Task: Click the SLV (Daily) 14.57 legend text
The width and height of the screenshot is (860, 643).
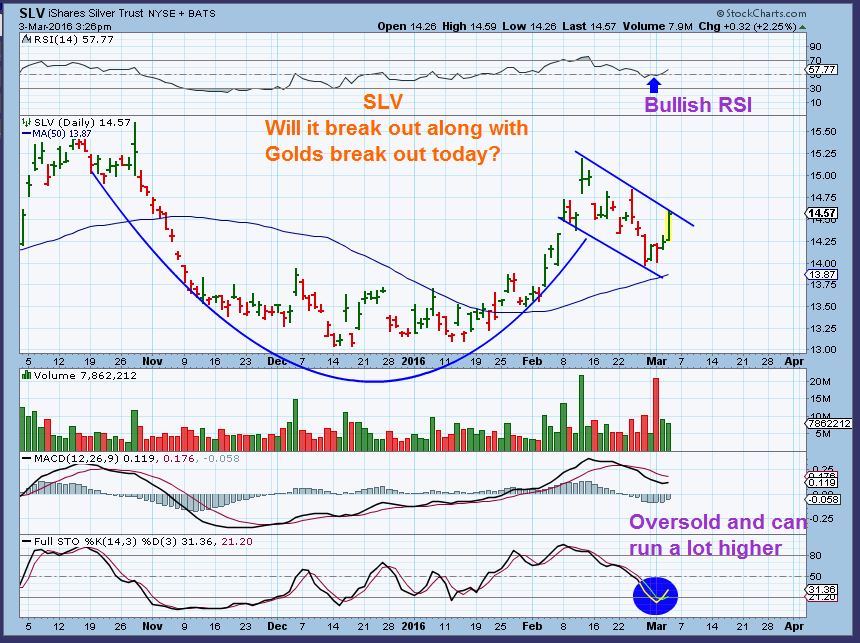Action: (82, 122)
